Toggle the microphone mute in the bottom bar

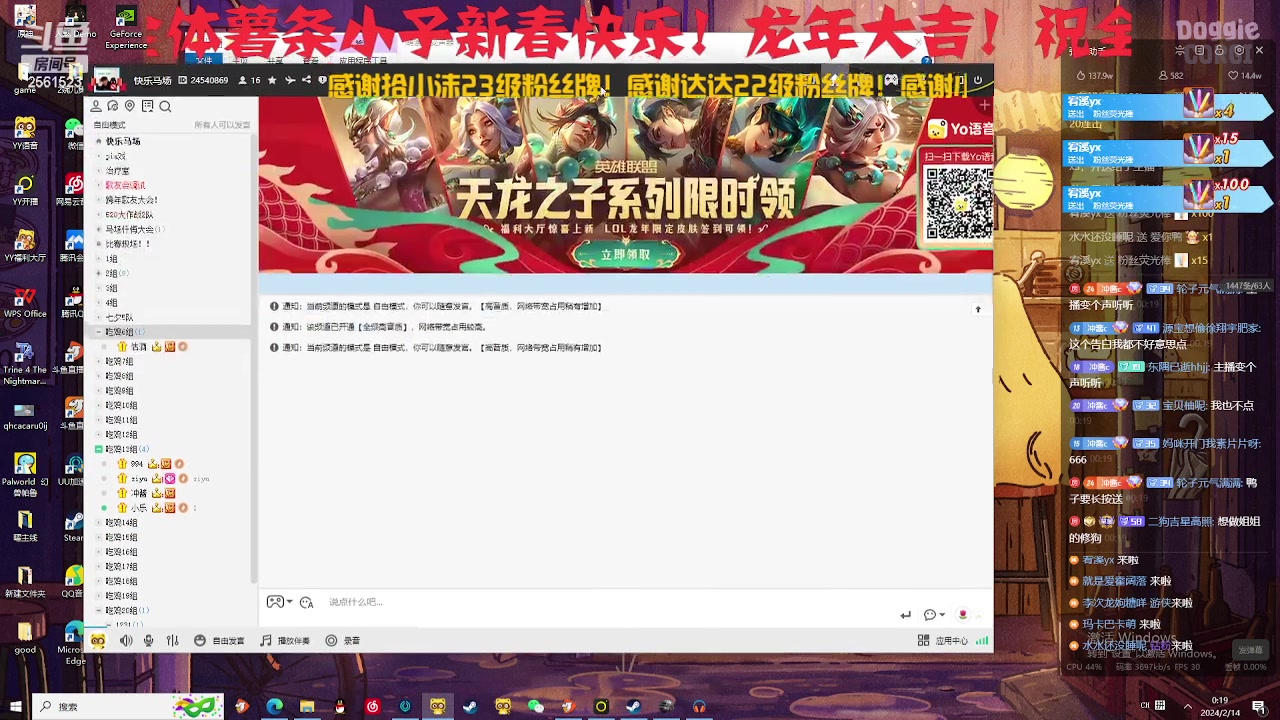148,640
